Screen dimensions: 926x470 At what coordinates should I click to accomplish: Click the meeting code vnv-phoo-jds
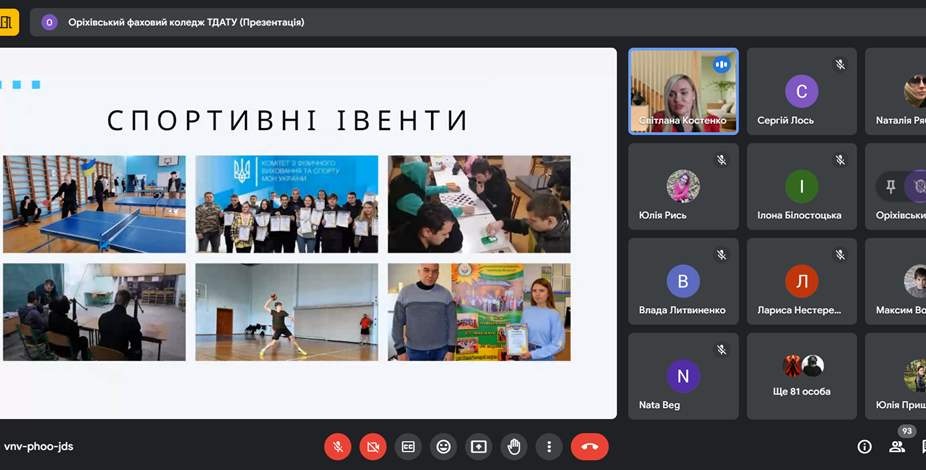click(39, 447)
